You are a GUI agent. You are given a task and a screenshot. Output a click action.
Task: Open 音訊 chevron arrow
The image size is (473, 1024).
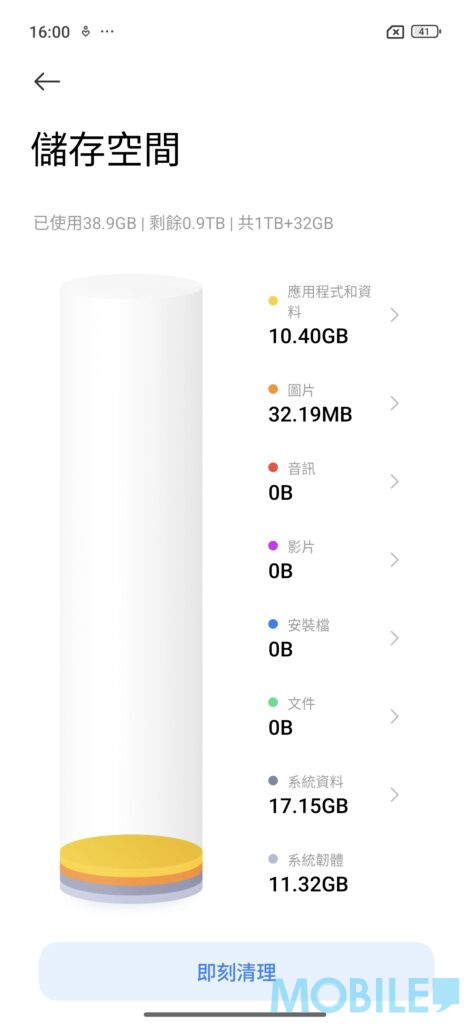point(394,481)
